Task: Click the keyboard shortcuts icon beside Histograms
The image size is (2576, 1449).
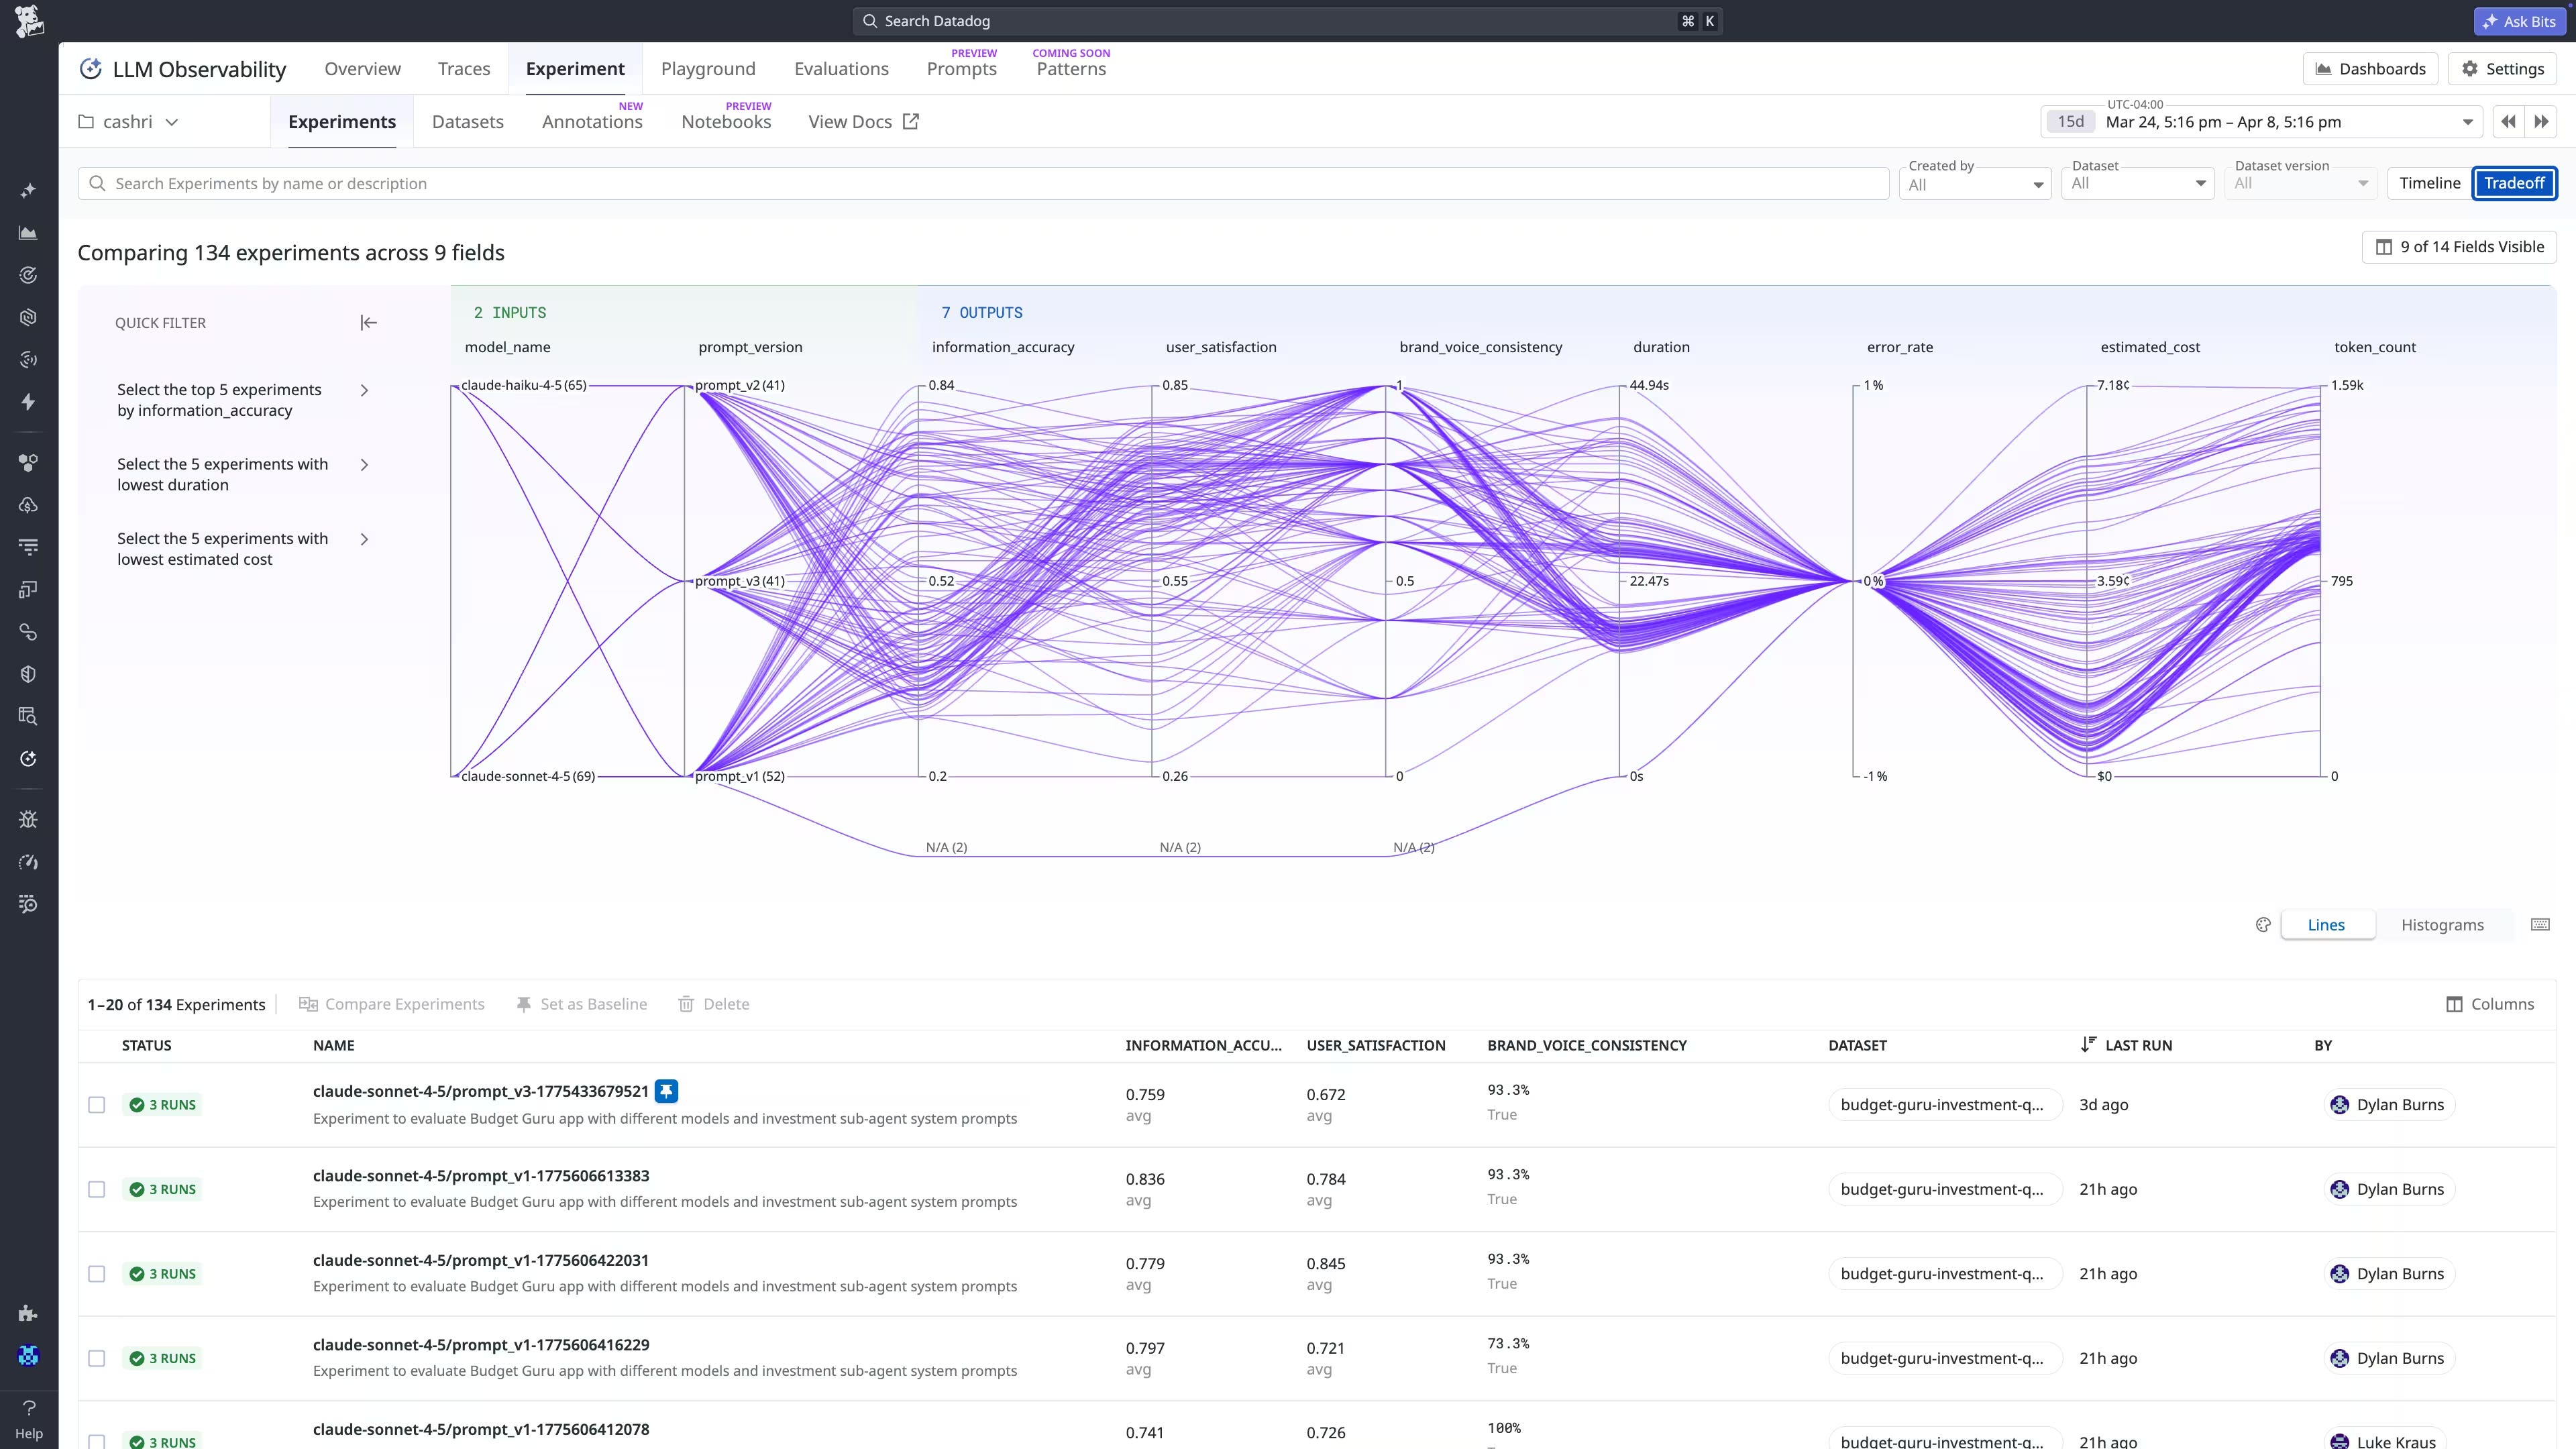Action: [x=2539, y=925]
